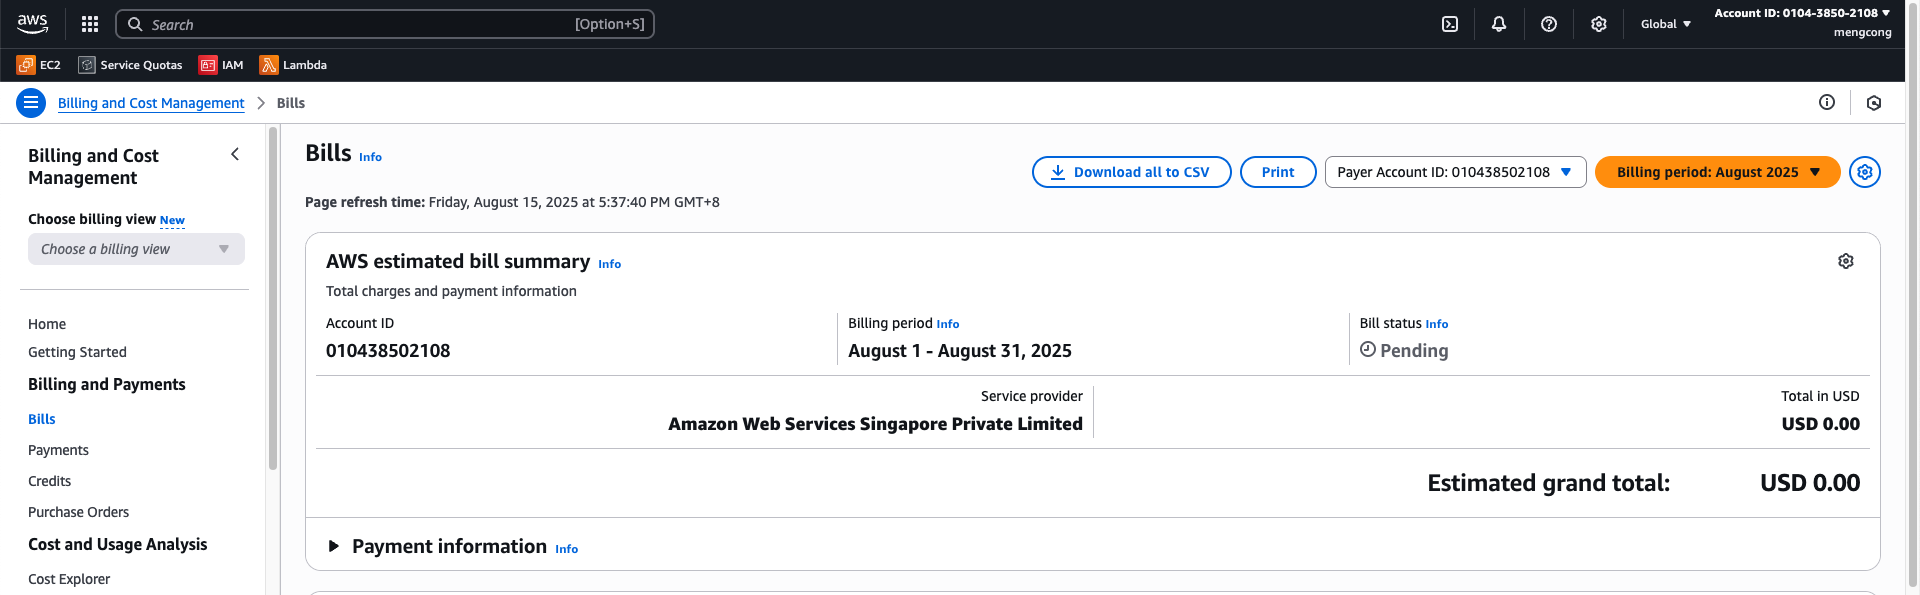Screen dimensions: 1920x595
Task: Open the AWS services grid menu
Action: pos(90,24)
